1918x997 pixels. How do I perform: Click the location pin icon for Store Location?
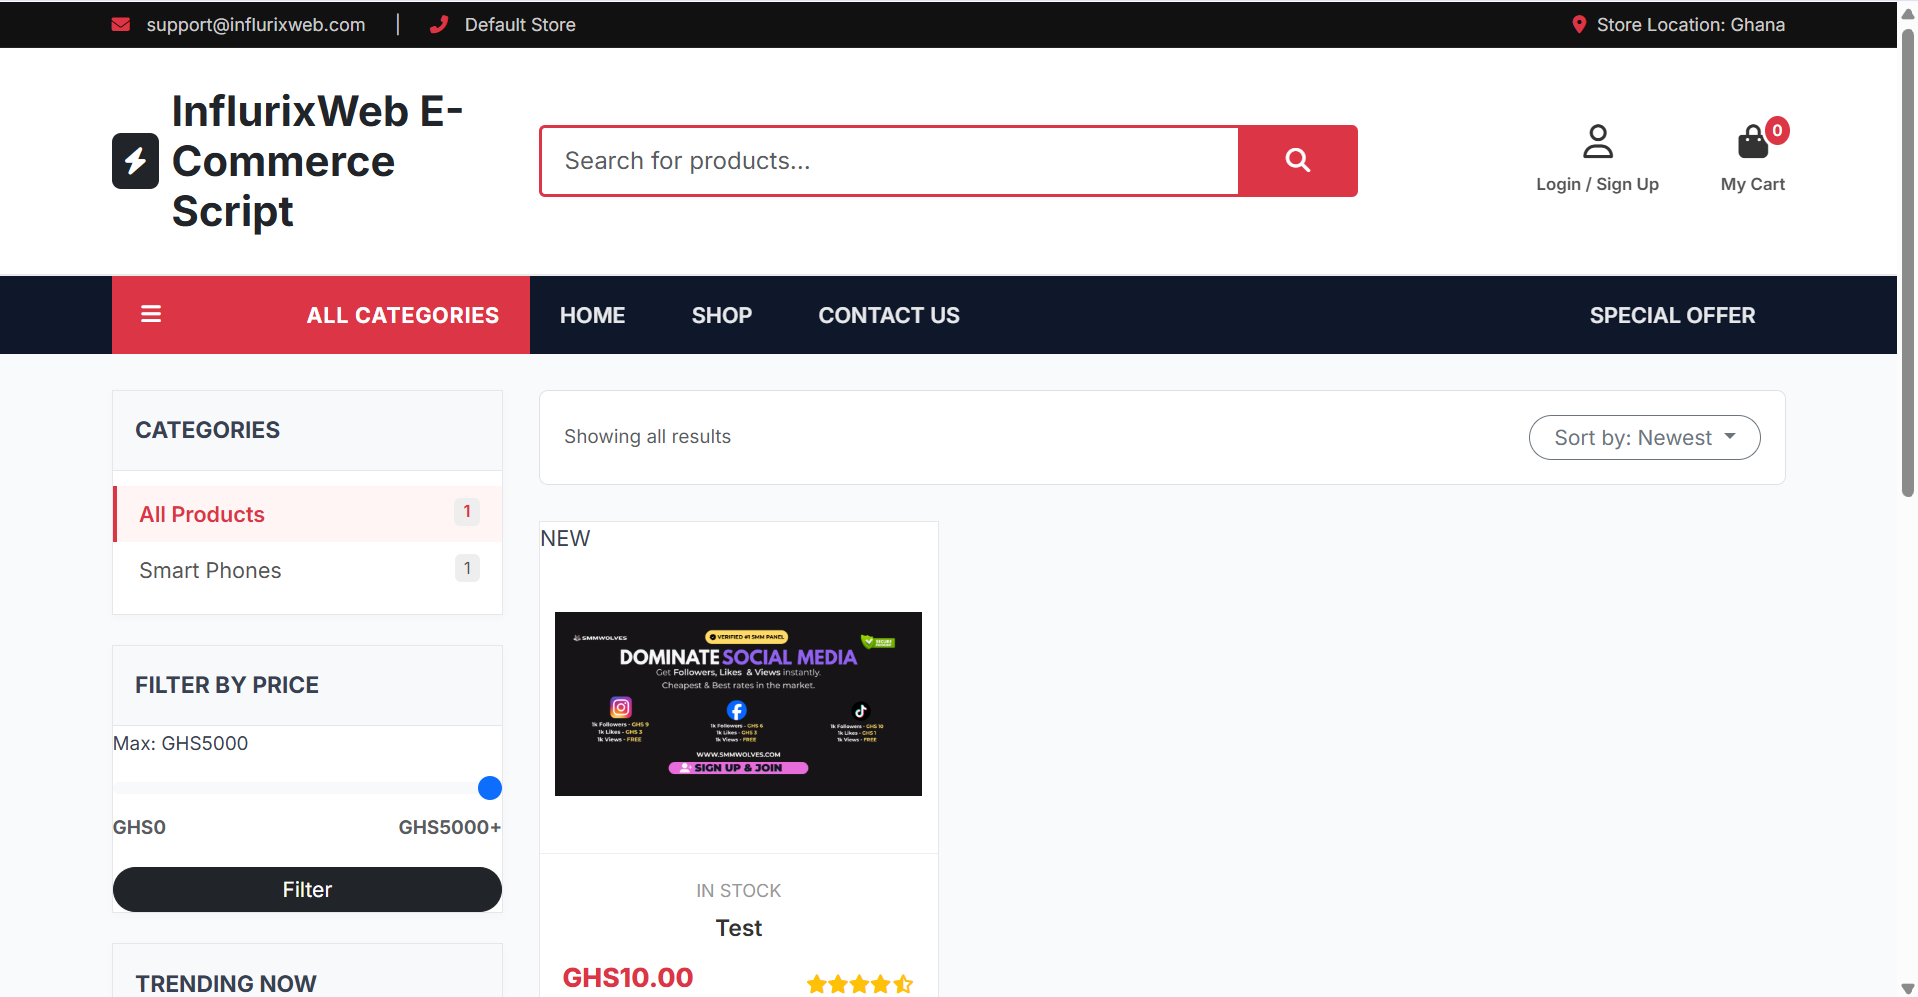1577,24
